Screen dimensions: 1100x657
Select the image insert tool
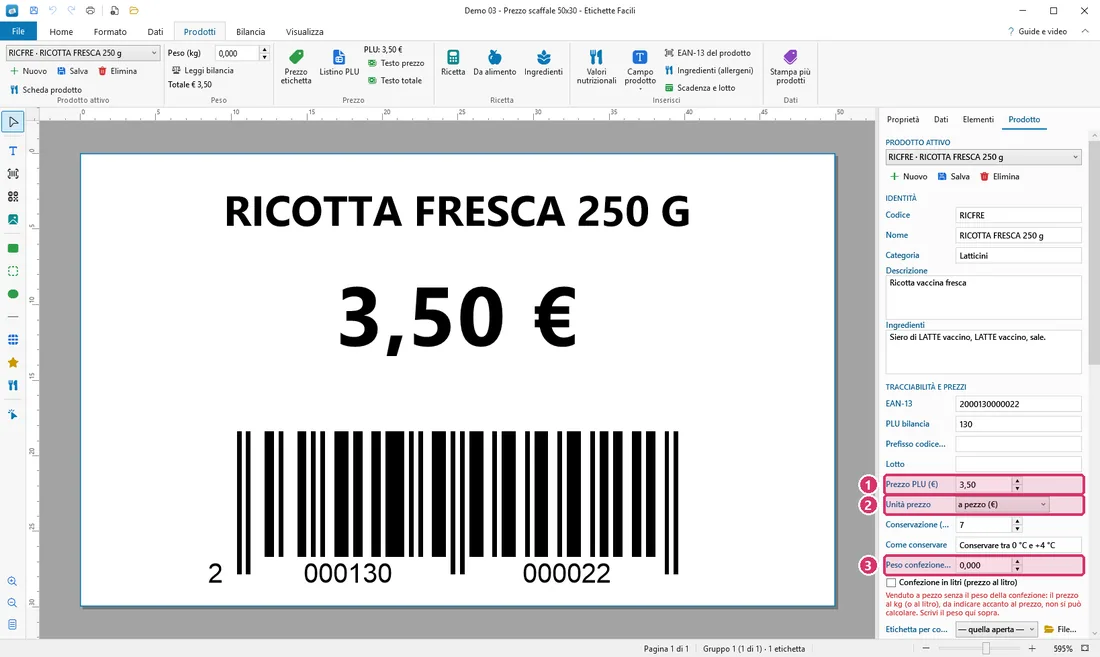coord(13,219)
